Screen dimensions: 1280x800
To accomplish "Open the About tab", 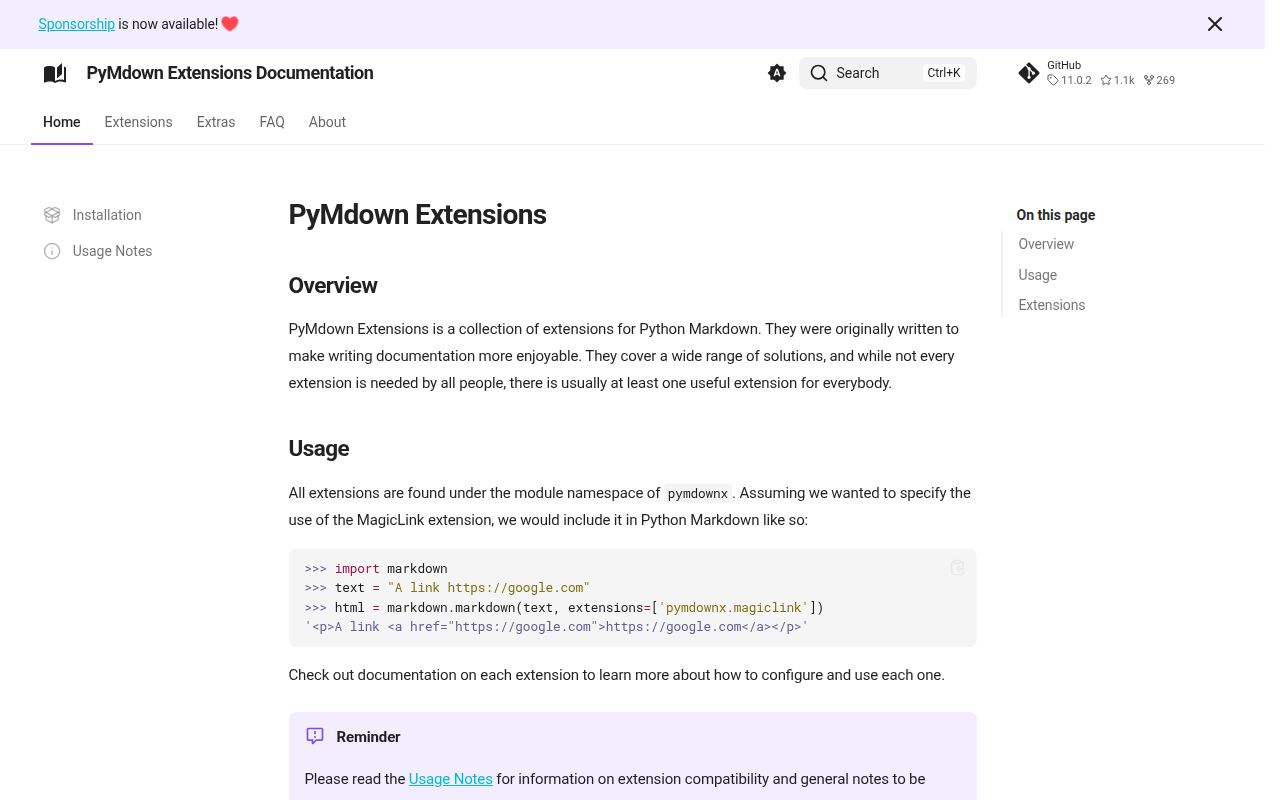I will pyautogui.click(x=327, y=122).
